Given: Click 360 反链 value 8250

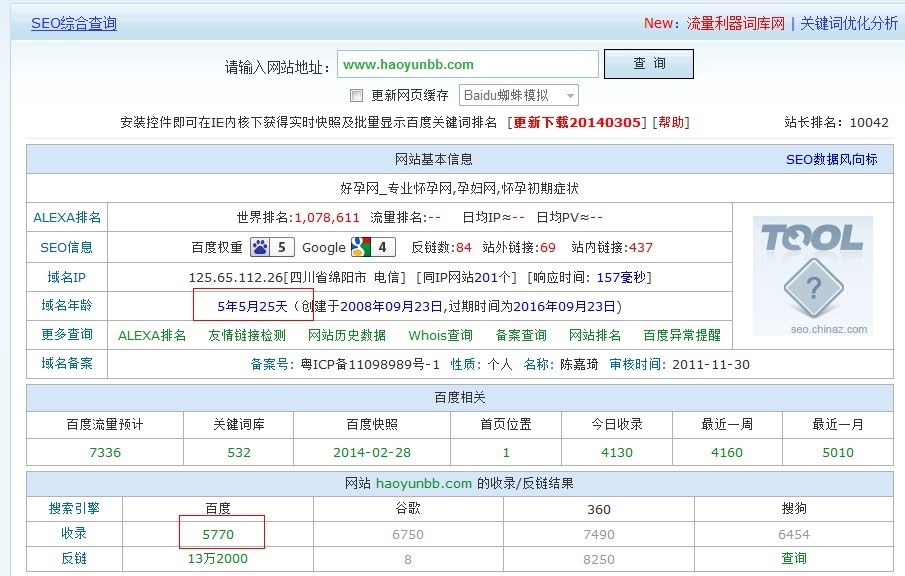Looking at the screenshot, I should tap(599, 559).
